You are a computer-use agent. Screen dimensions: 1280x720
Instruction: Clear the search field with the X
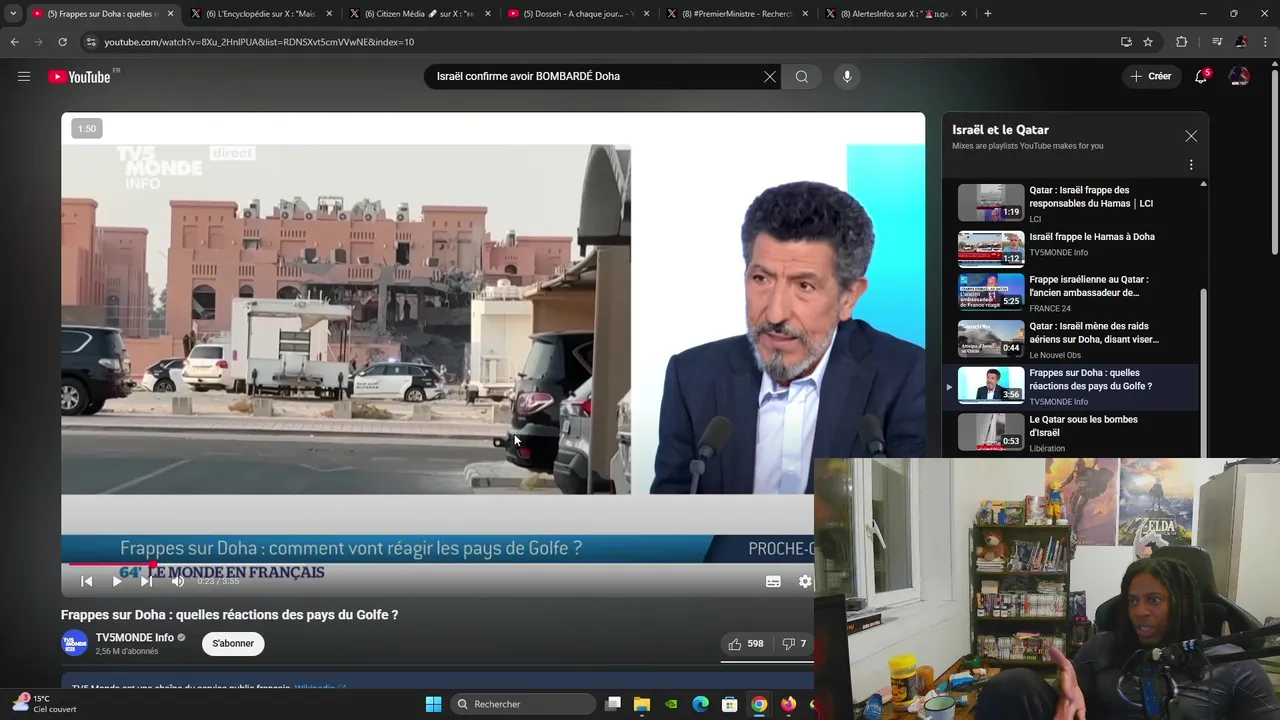click(x=770, y=76)
